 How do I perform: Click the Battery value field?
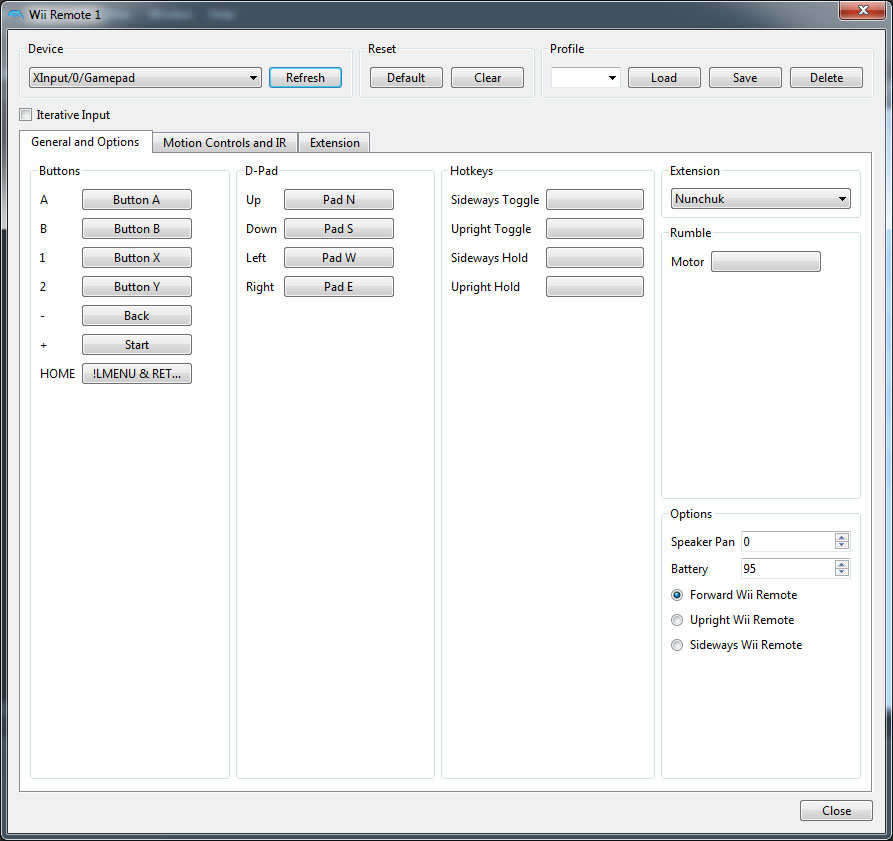[x=788, y=568]
